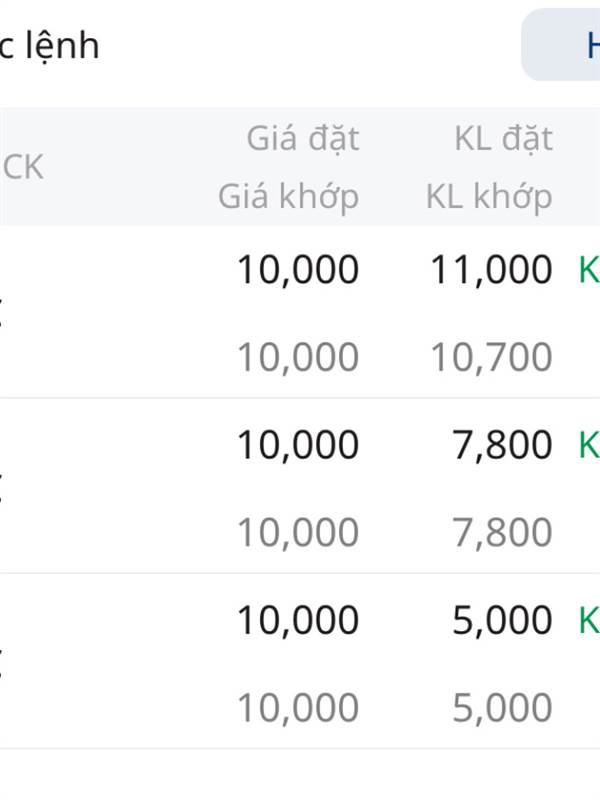Click the KL đặt column header
Viewport: 600px width, 800px height.
[504, 138]
